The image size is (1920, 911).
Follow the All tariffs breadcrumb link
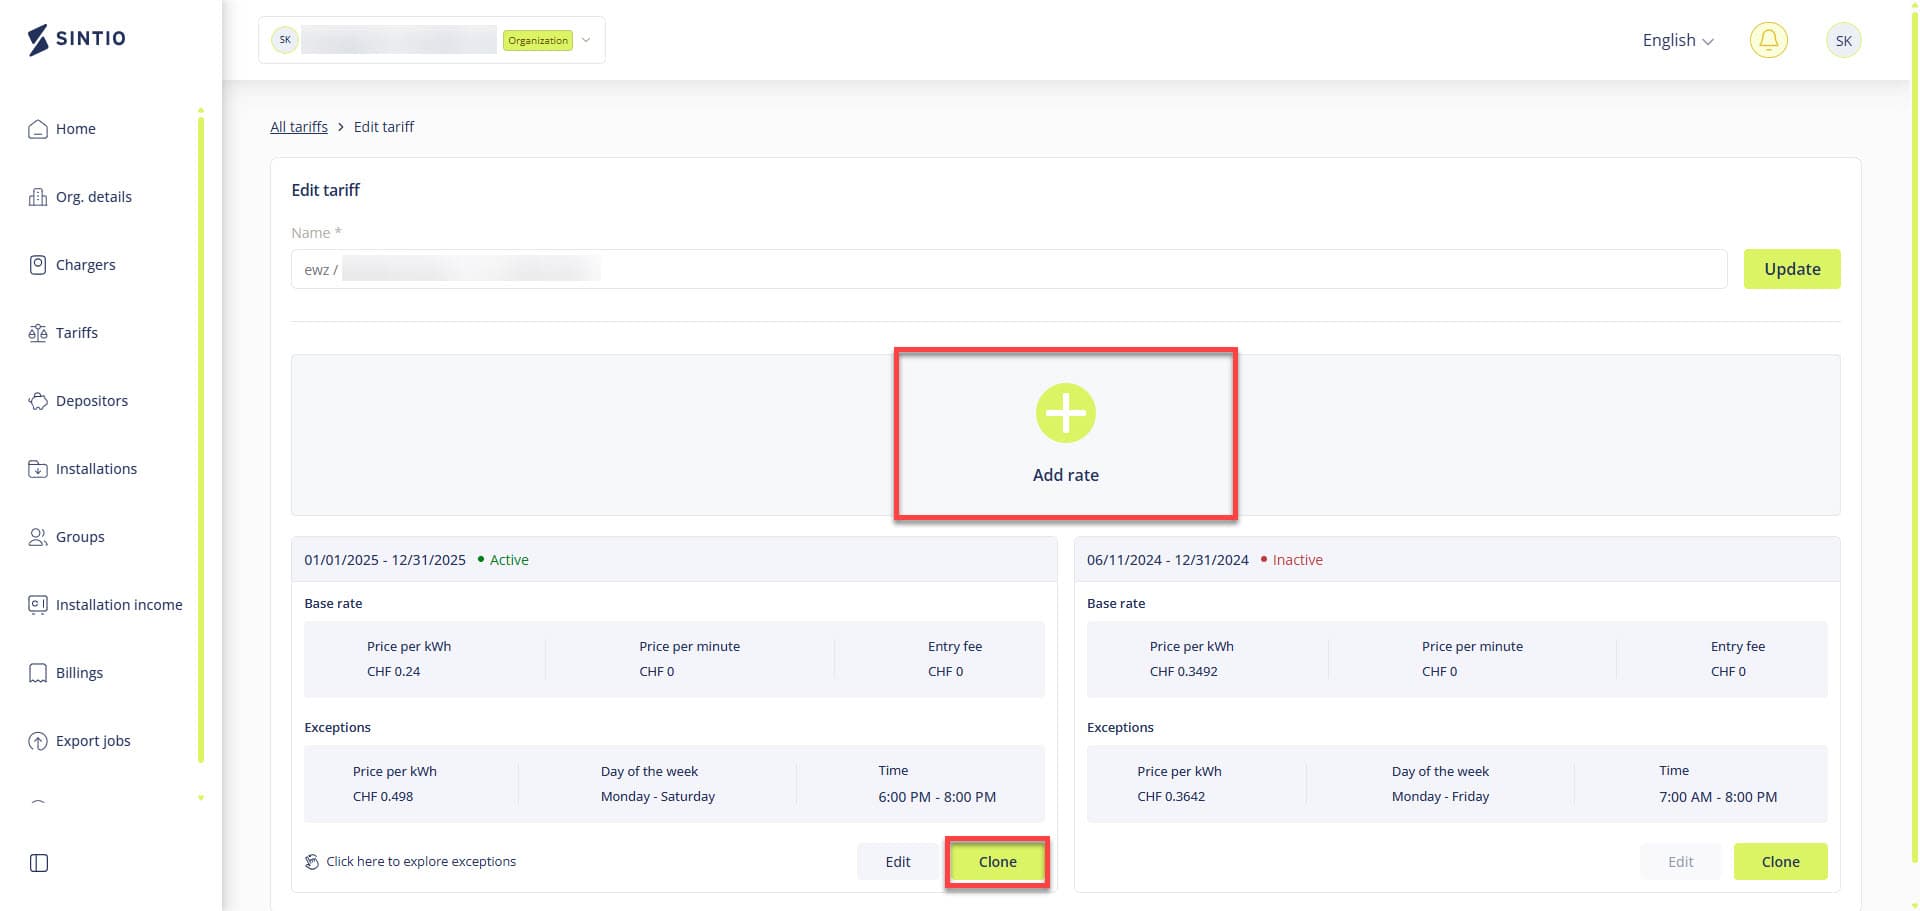pos(299,127)
